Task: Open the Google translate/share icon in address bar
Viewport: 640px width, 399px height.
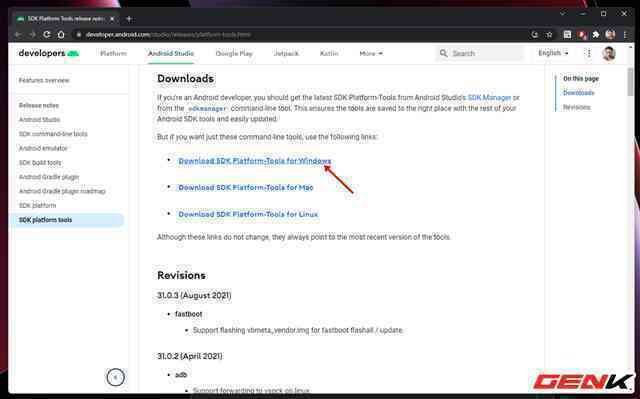Action: 535,35
